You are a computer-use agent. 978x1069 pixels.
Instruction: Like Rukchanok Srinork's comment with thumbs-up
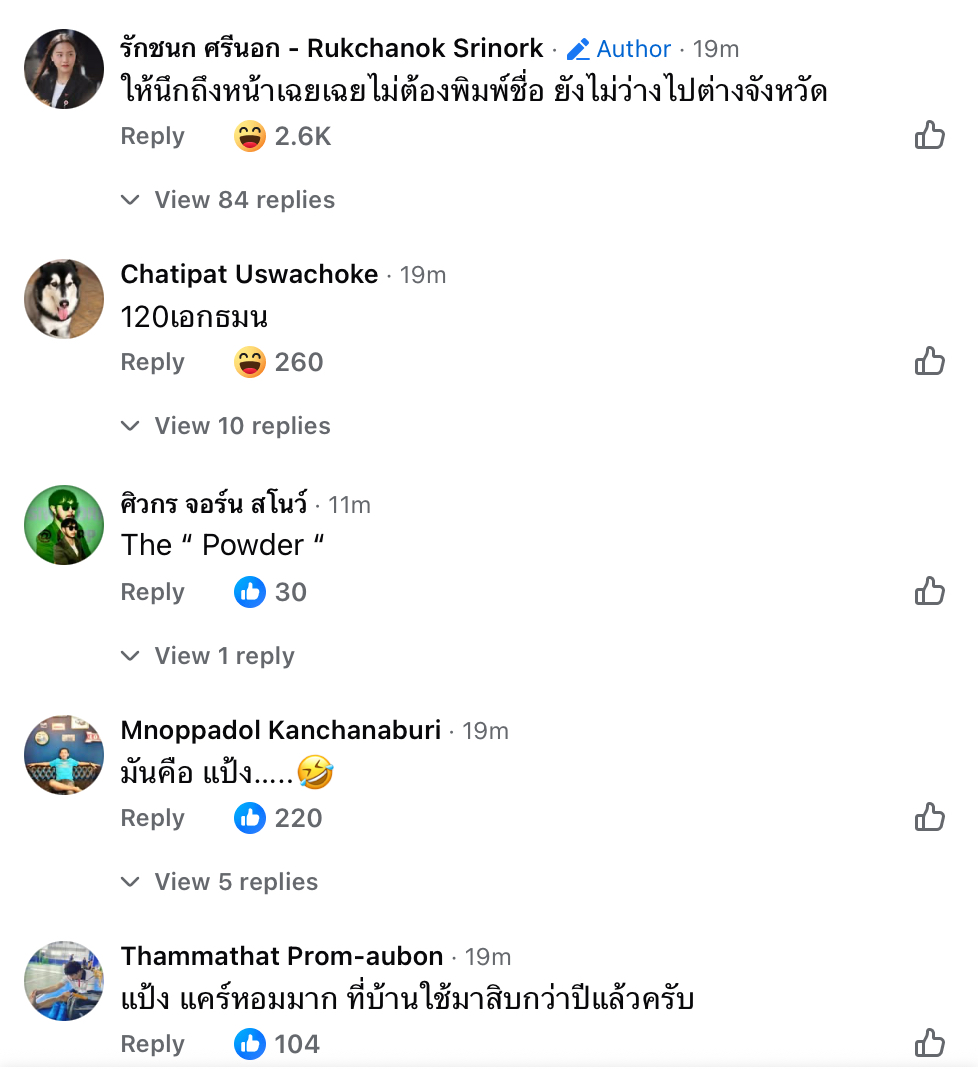(x=930, y=135)
